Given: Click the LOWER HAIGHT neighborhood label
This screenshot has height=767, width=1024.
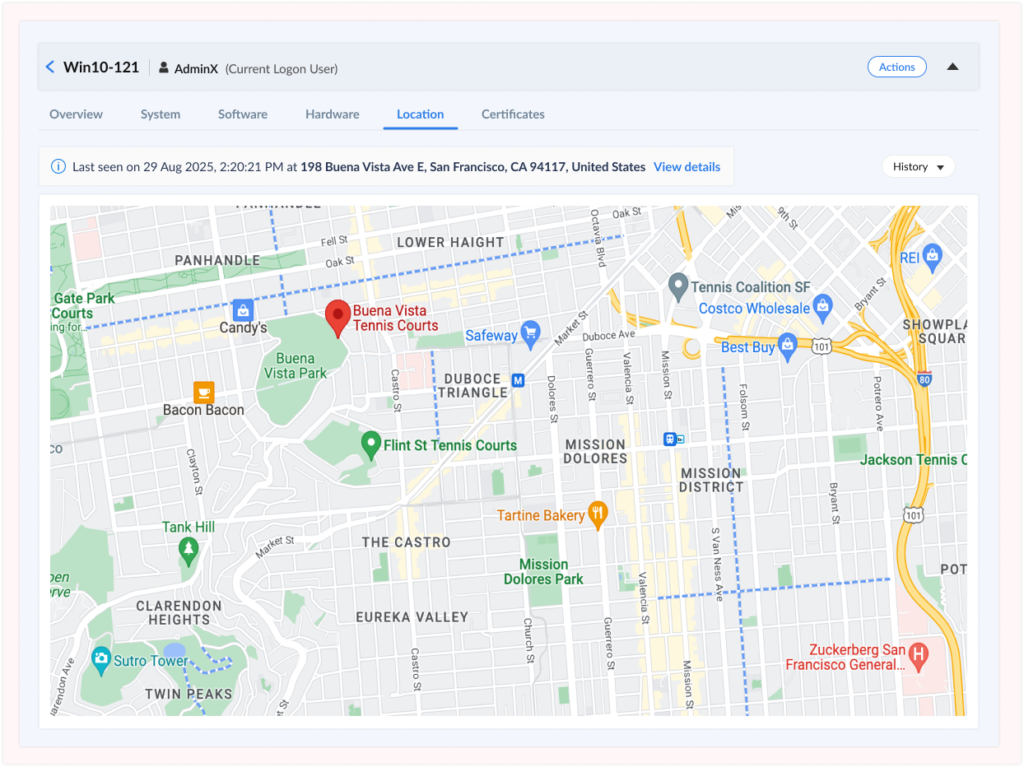Looking at the screenshot, I should 450,242.
